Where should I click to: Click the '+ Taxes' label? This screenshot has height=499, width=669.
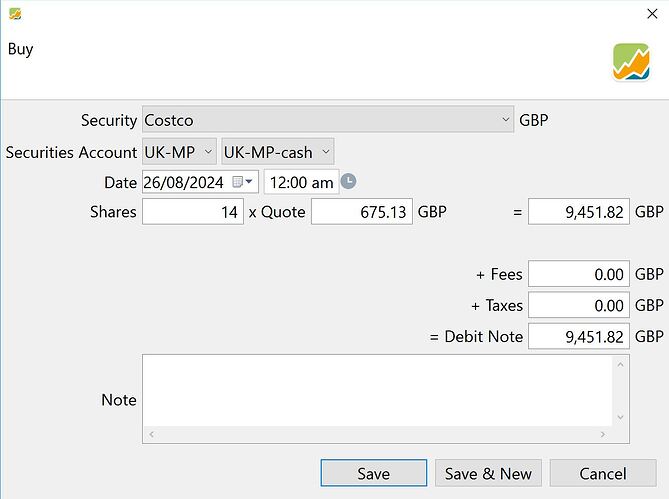tap(497, 305)
